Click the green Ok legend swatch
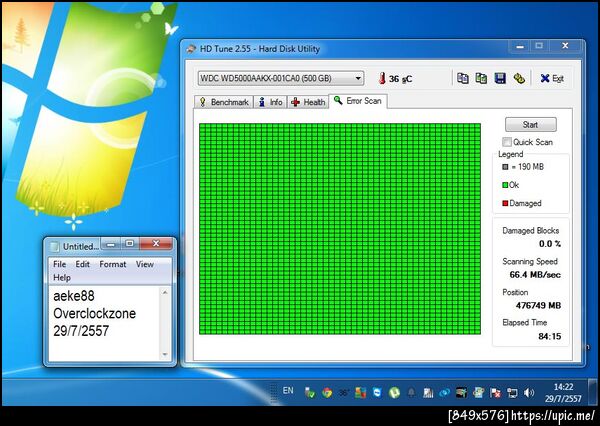 [x=505, y=185]
